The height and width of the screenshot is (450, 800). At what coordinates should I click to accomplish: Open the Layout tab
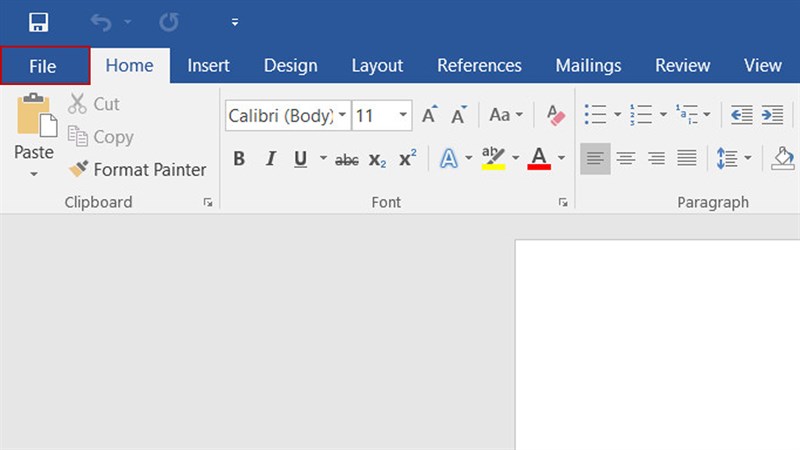click(x=377, y=66)
